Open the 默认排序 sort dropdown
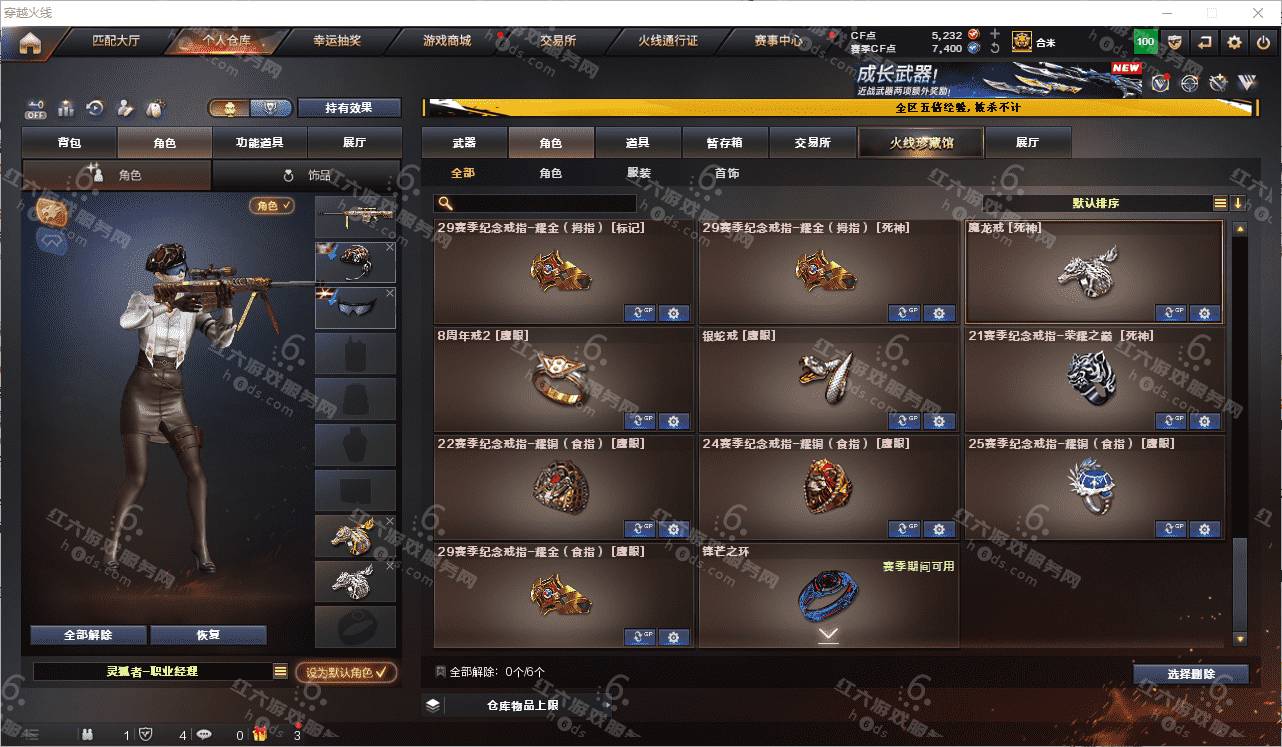The image size is (1282, 747). point(1096,203)
